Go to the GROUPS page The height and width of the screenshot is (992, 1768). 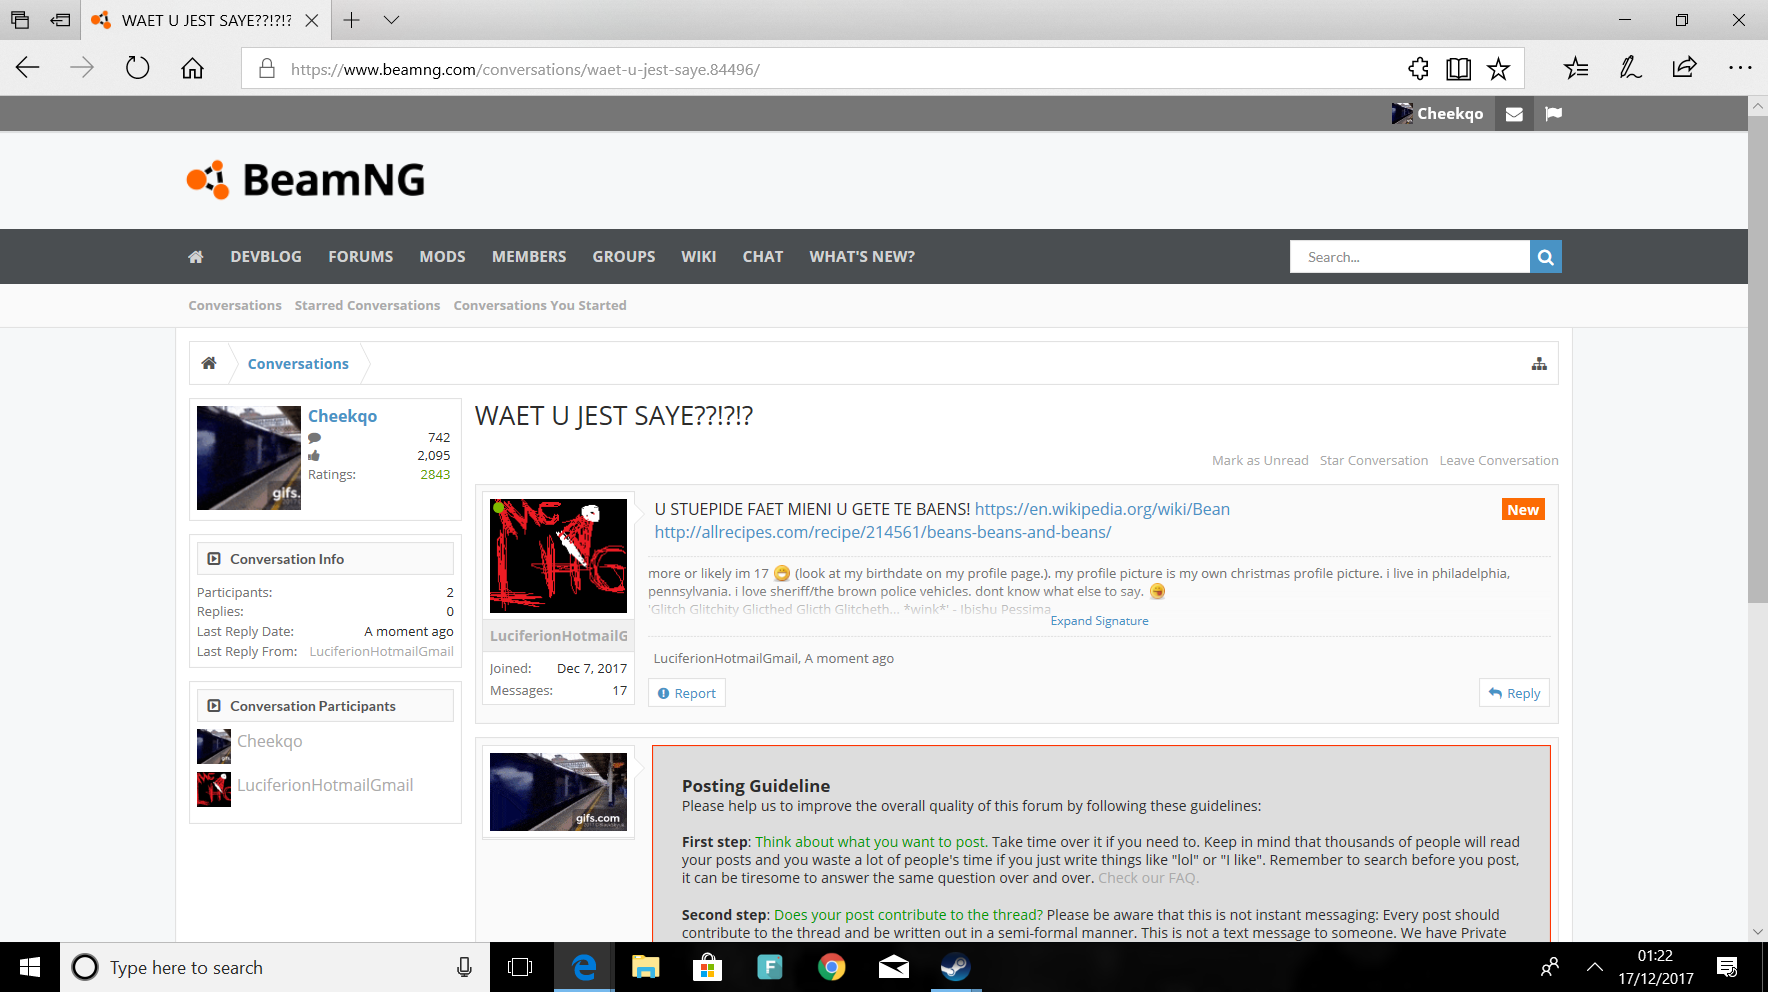pos(624,257)
